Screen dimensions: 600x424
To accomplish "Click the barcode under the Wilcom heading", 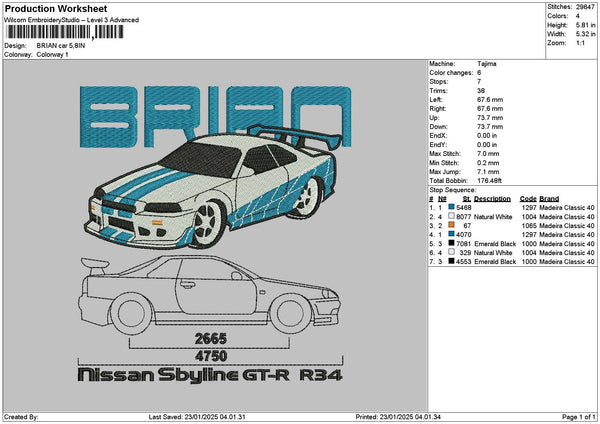I will [65, 32].
